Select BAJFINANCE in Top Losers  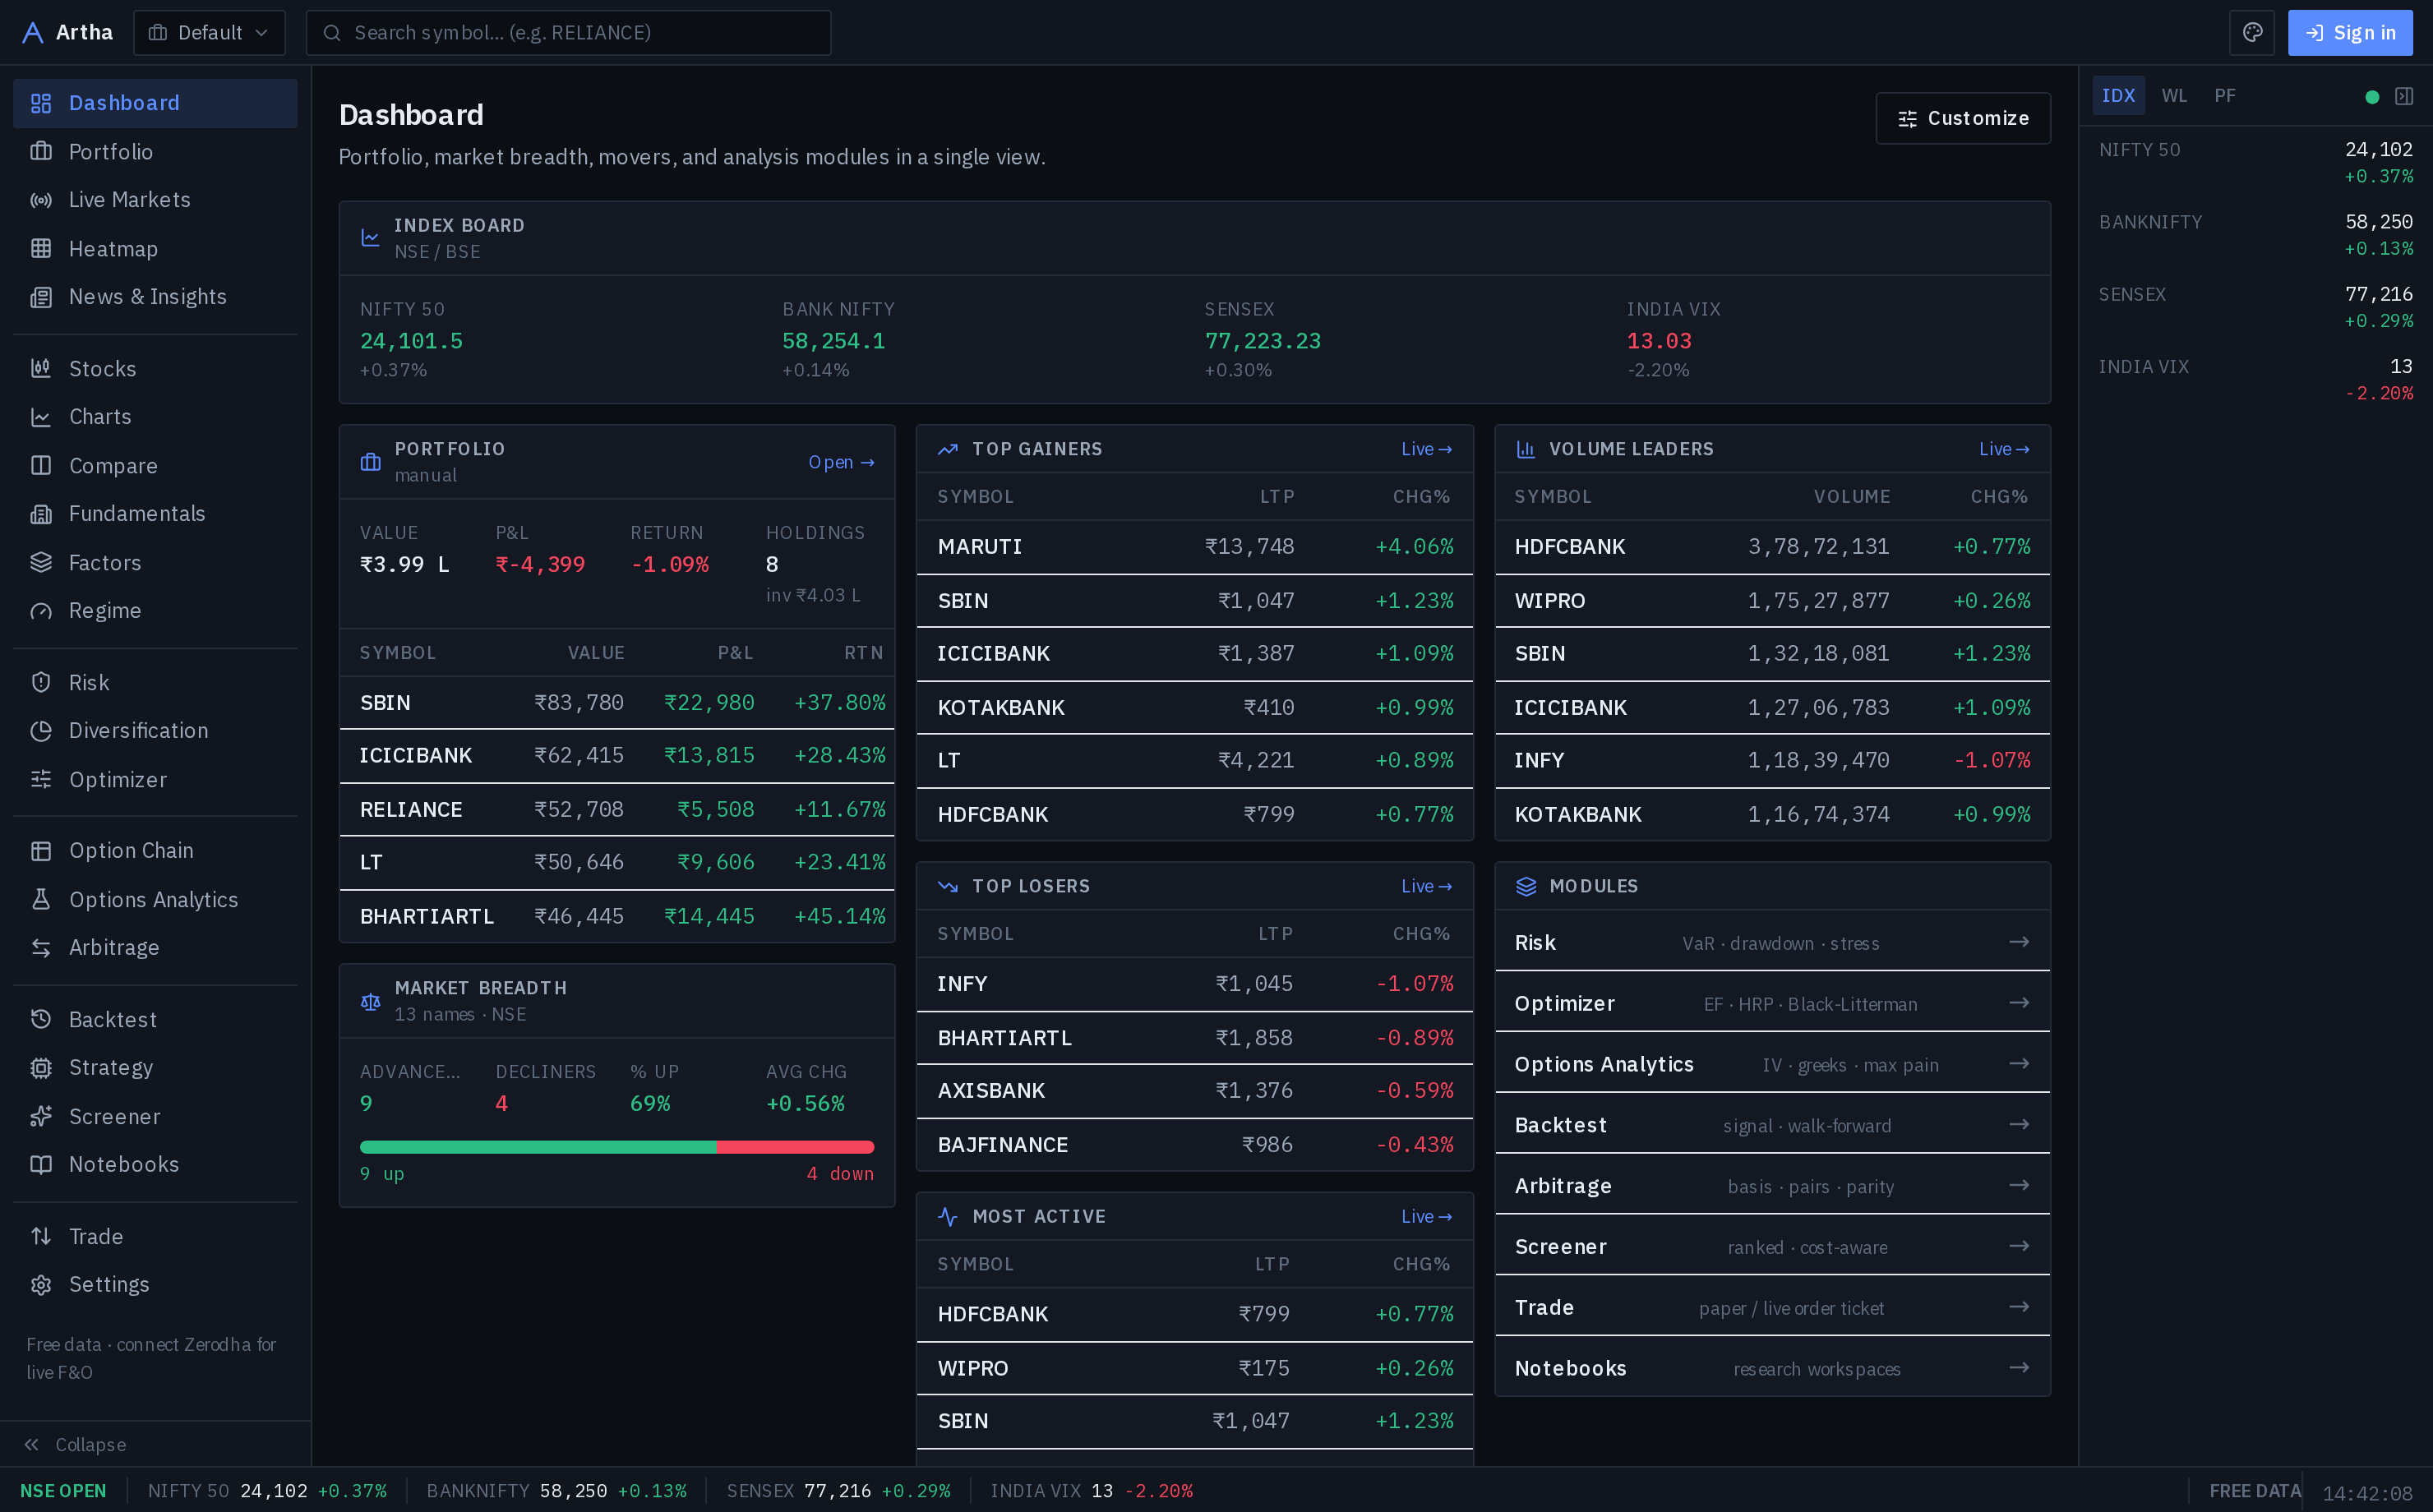tap(1195, 1145)
